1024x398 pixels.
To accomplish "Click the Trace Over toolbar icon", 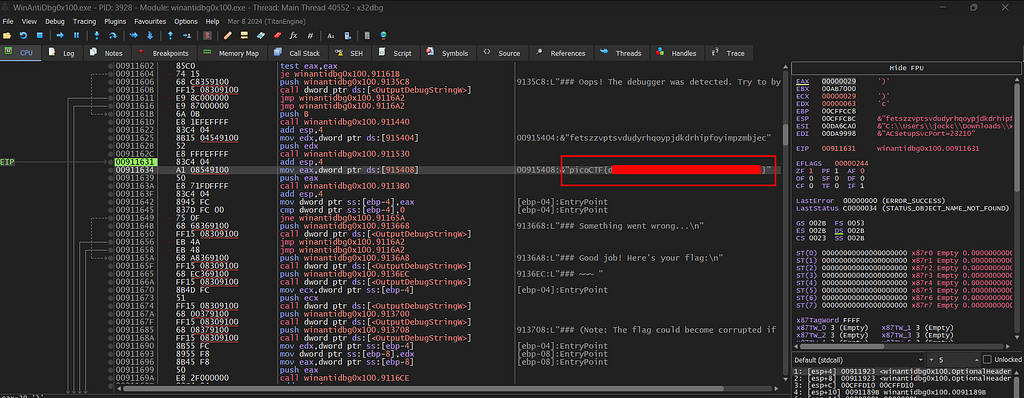I will pyautogui.click(x=150, y=35).
